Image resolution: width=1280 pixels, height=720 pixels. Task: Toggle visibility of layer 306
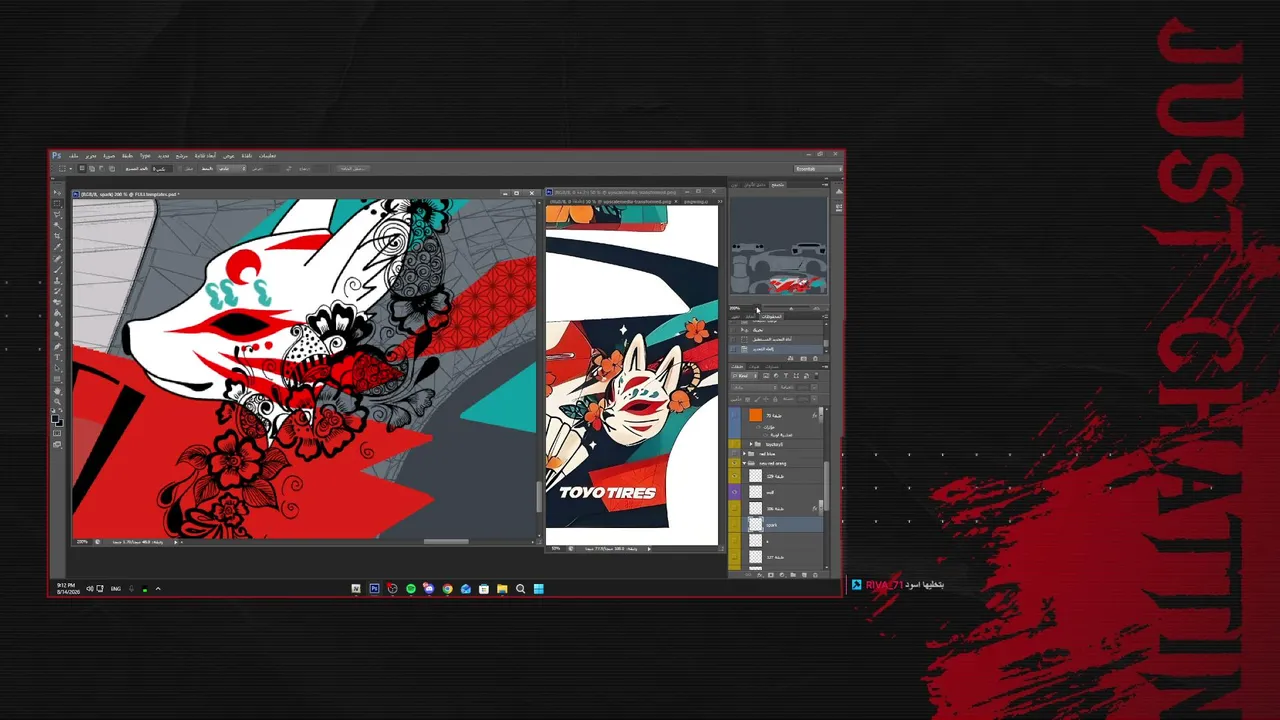(735, 508)
